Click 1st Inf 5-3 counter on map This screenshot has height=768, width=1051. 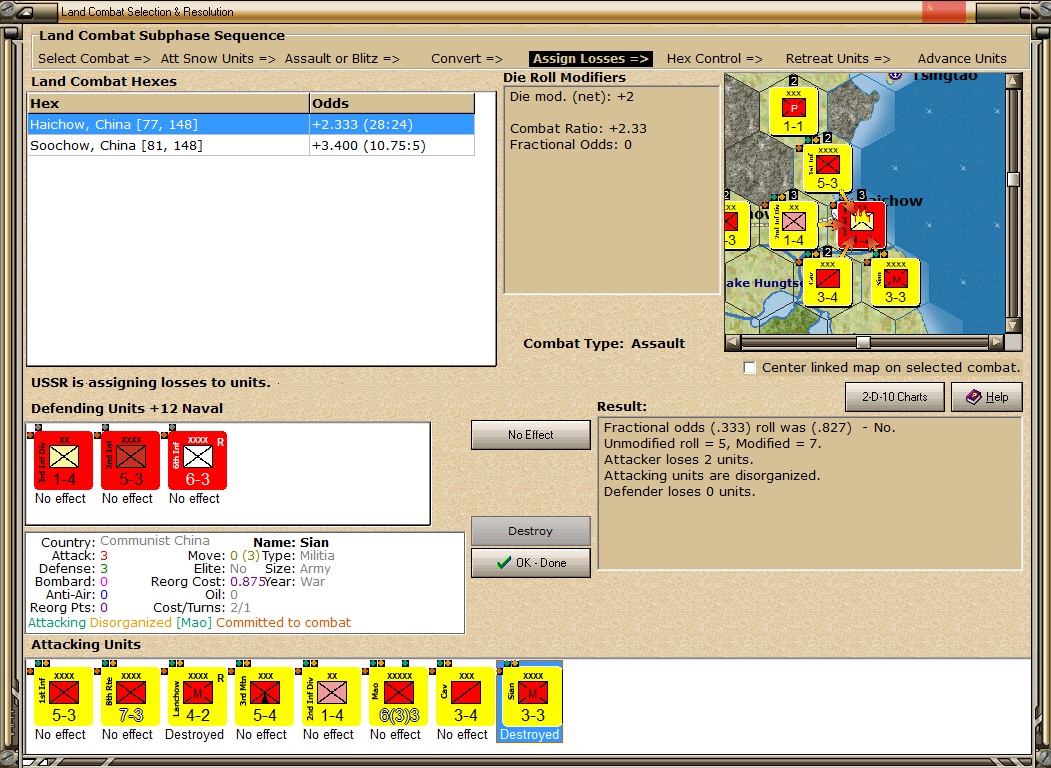click(828, 168)
